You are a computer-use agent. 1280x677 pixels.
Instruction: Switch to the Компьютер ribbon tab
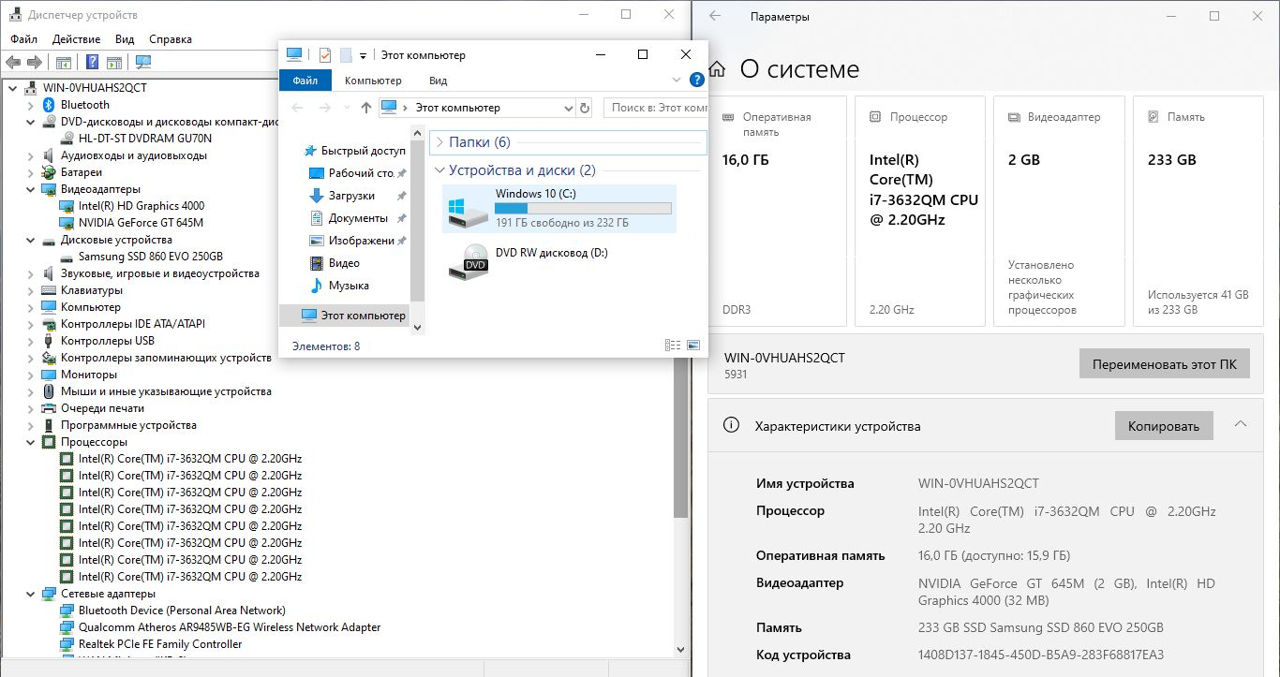[372, 80]
